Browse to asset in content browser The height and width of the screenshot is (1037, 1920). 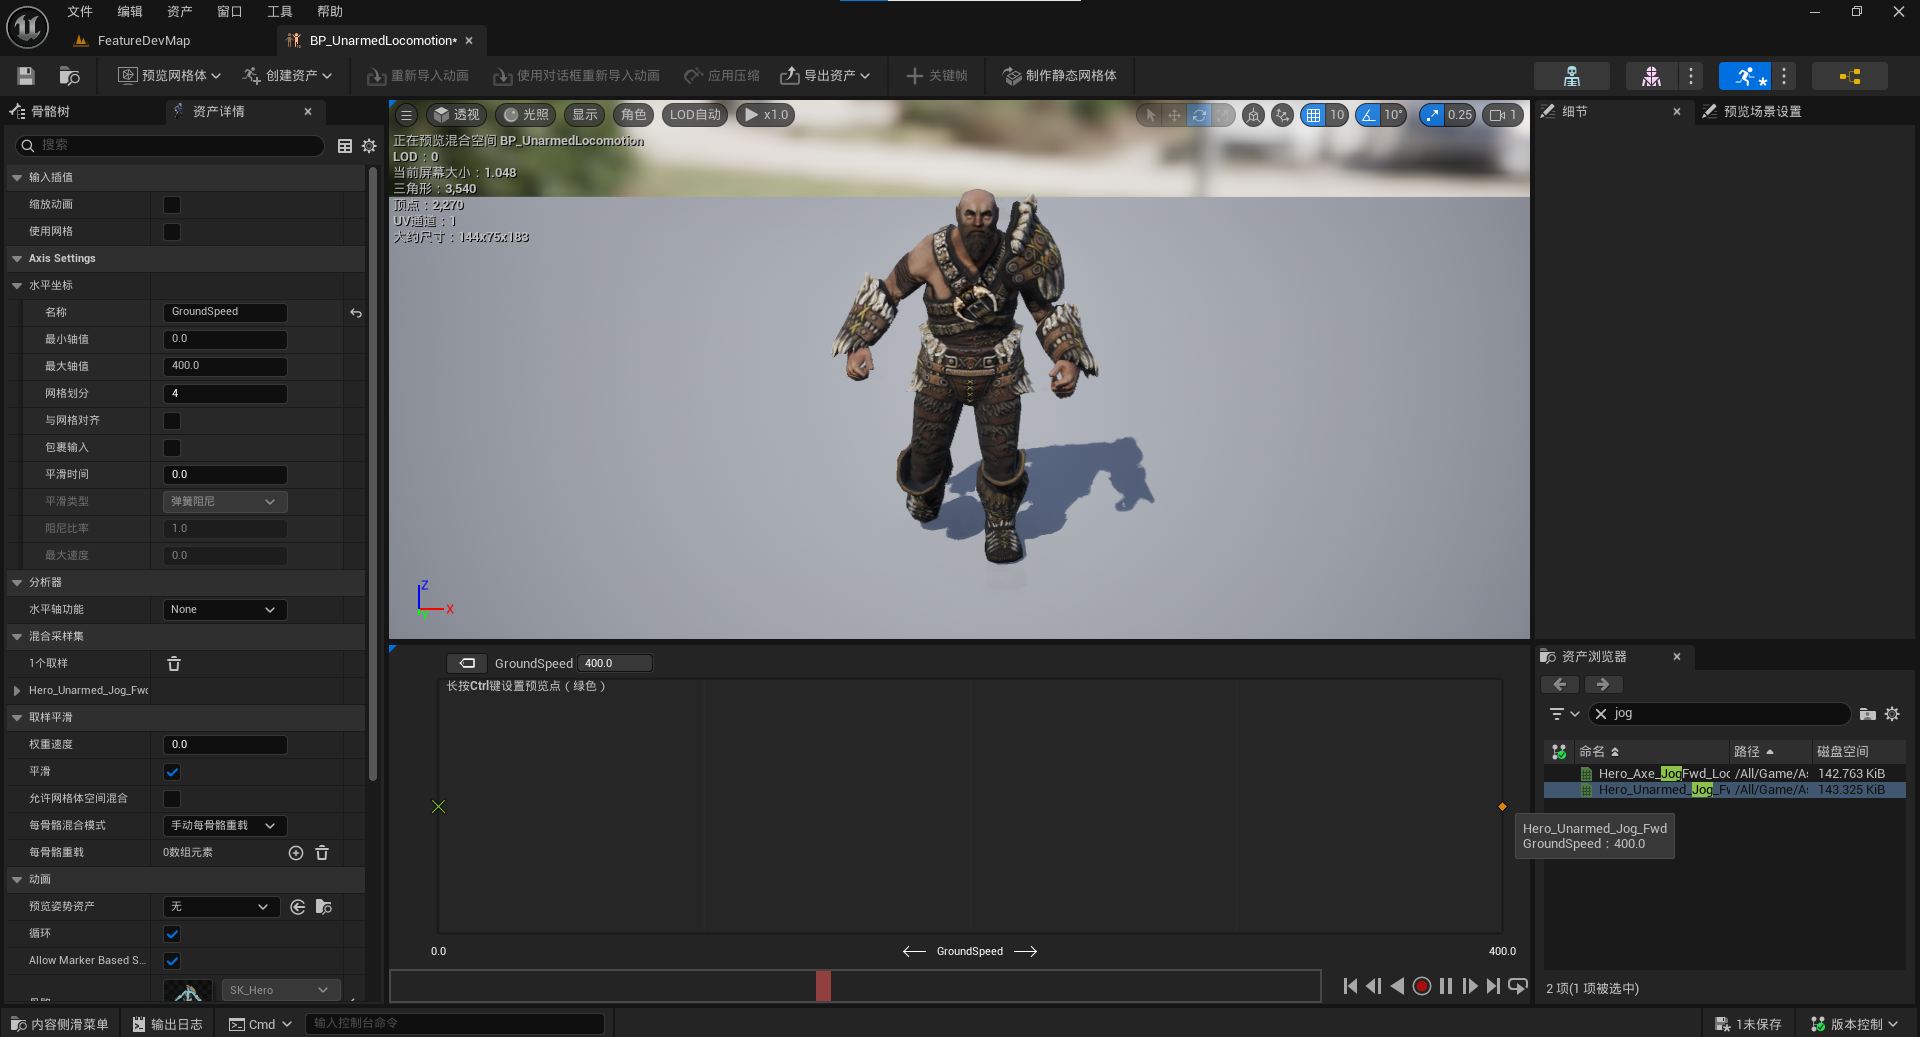click(69, 76)
